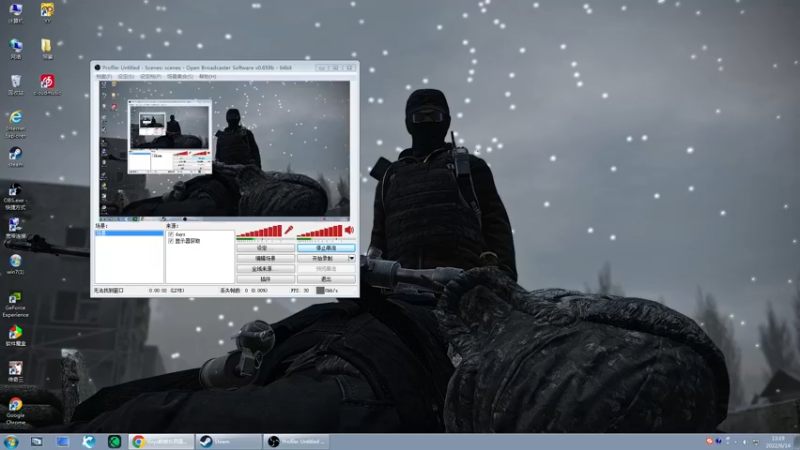This screenshot has height=450, width=800.
Task: Click the green round taskbar icon
Action: coord(114,442)
